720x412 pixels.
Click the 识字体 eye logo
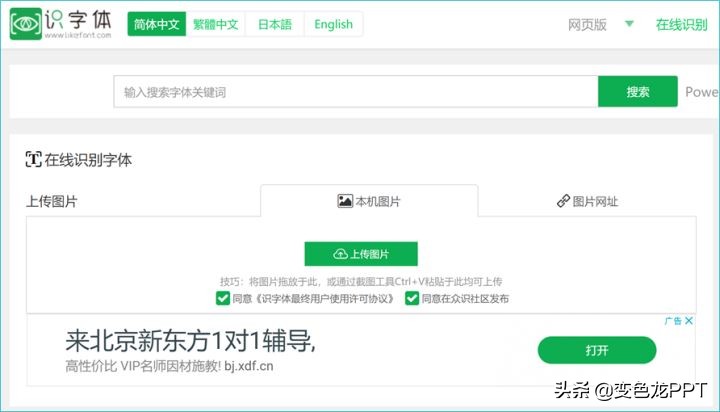click(x=26, y=24)
